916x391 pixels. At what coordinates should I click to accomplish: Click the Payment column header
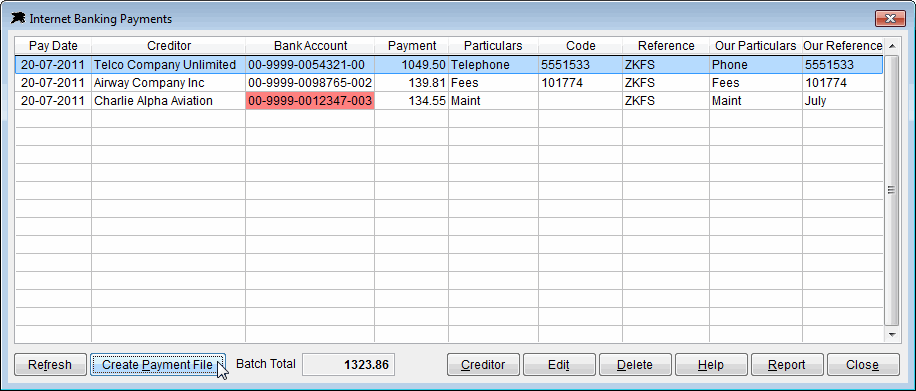click(412, 46)
